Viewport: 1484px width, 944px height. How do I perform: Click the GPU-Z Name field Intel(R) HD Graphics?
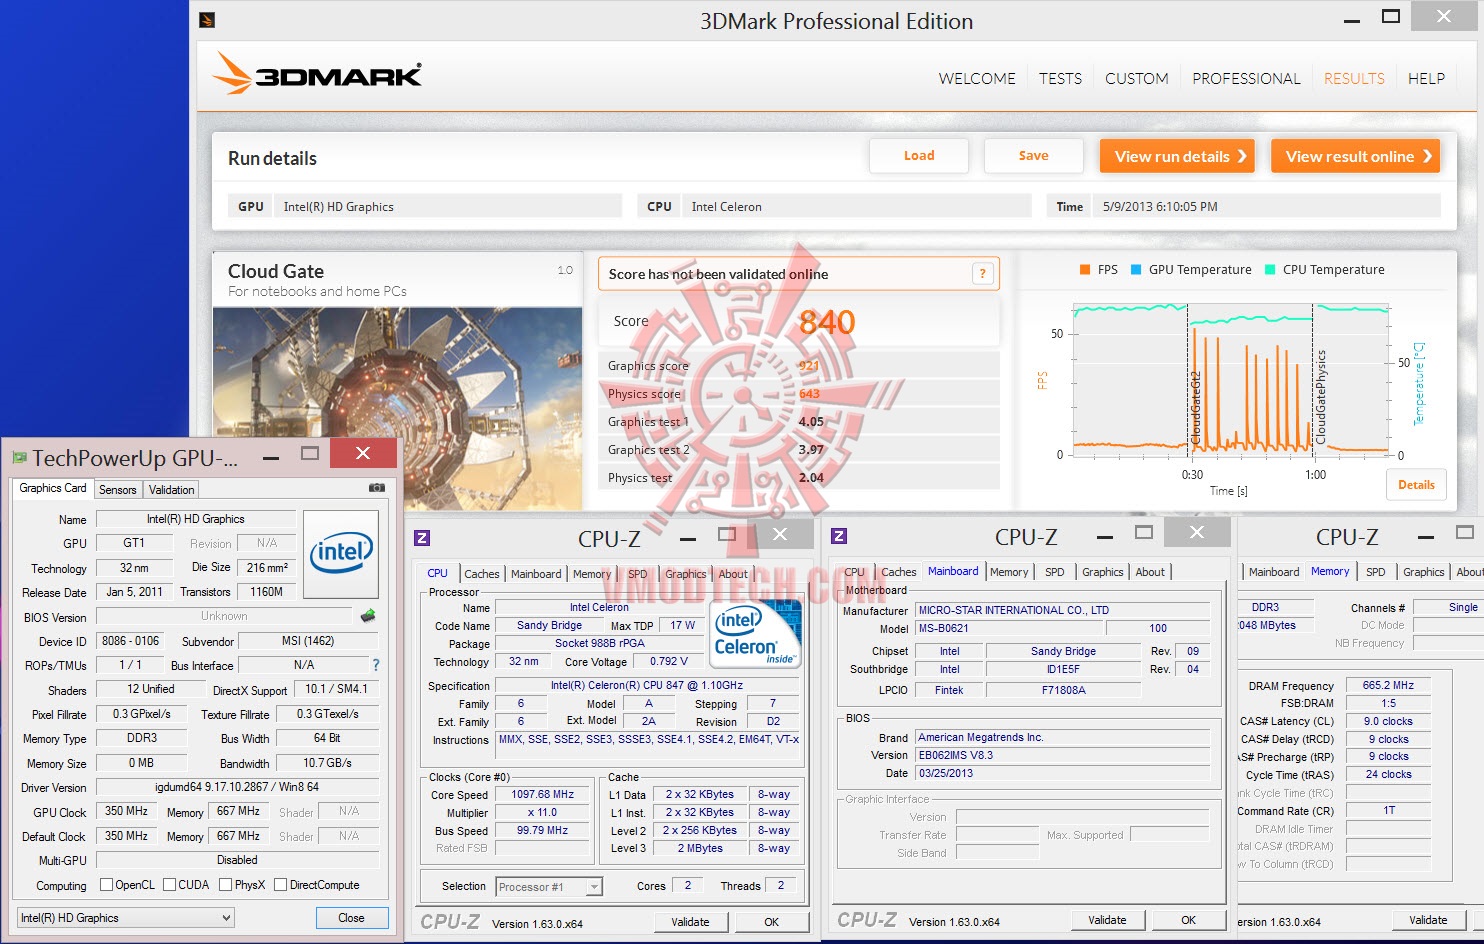[196, 519]
